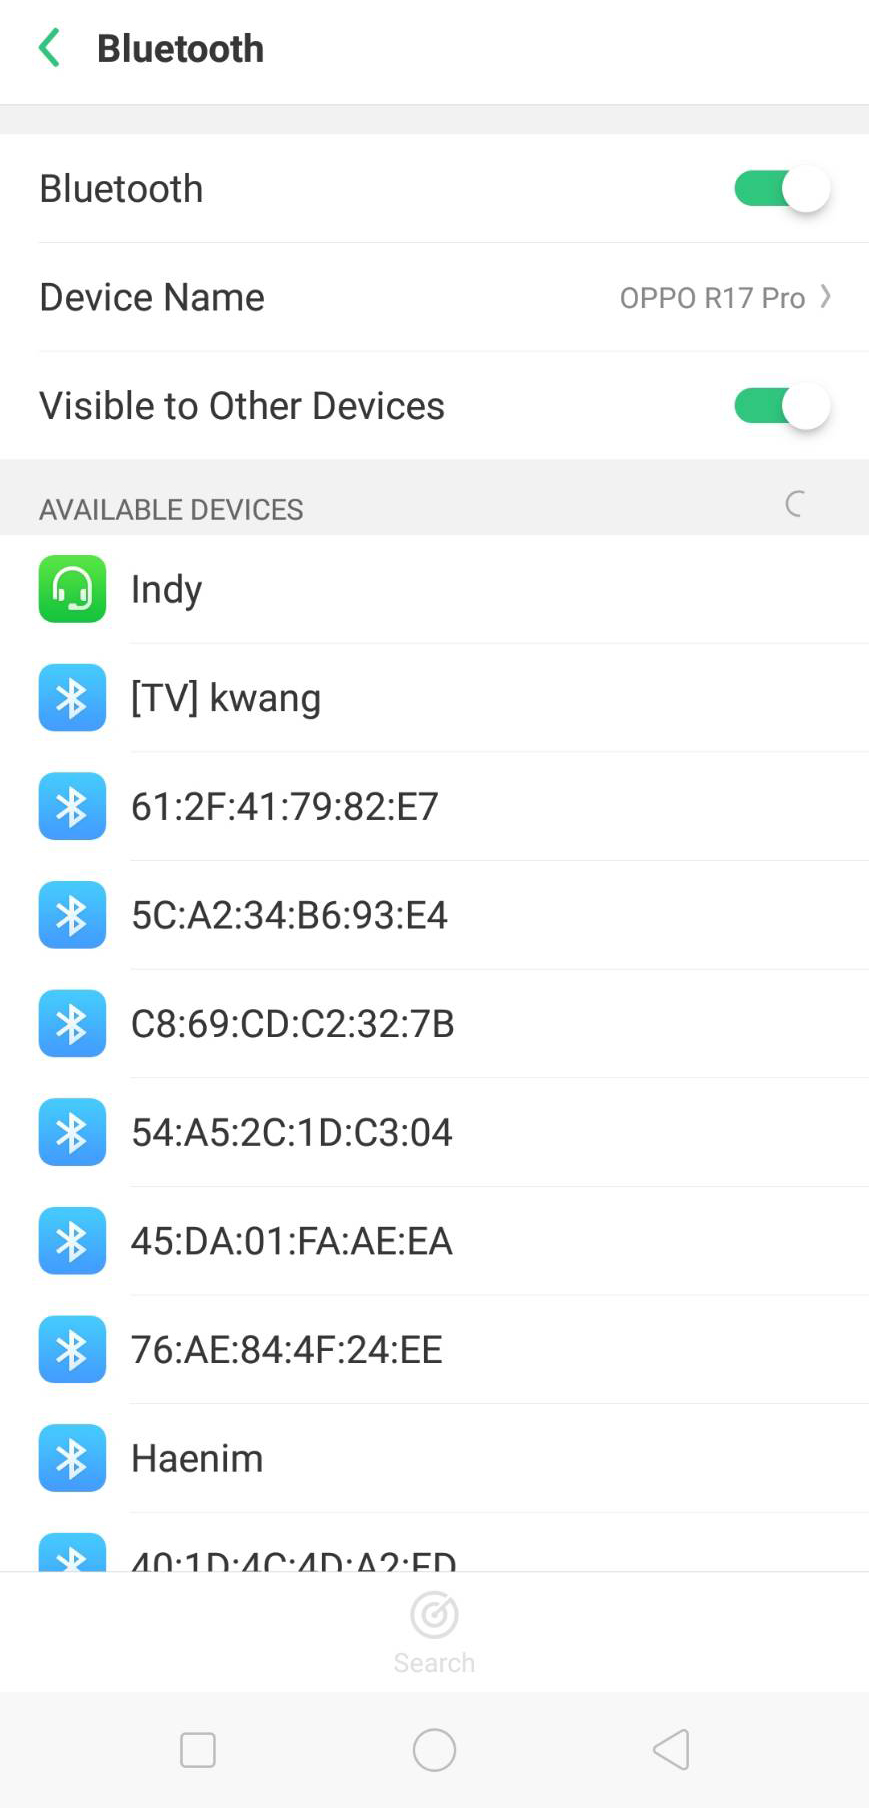The image size is (869, 1808).
Task: Open recent apps with square icon
Action: point(197,1750)
